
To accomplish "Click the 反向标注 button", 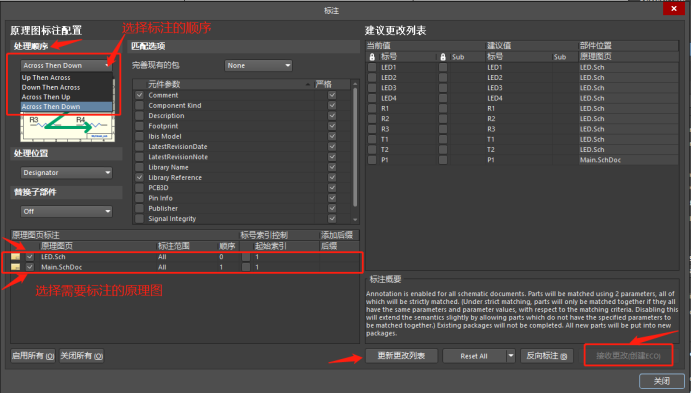I will (x=547, y=356).
